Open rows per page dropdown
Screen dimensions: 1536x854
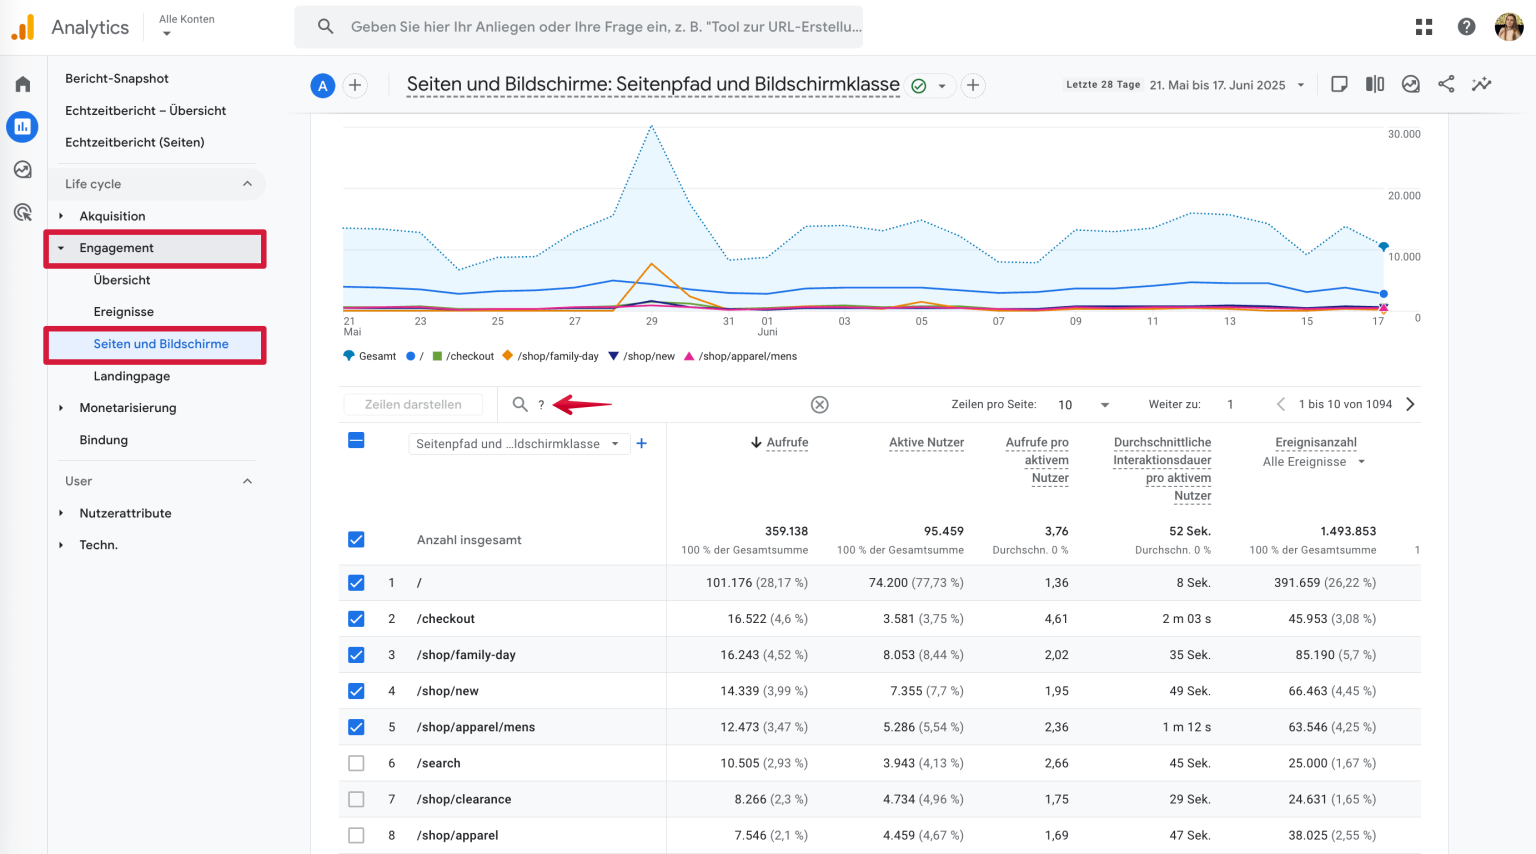[x=1084, y=405]
